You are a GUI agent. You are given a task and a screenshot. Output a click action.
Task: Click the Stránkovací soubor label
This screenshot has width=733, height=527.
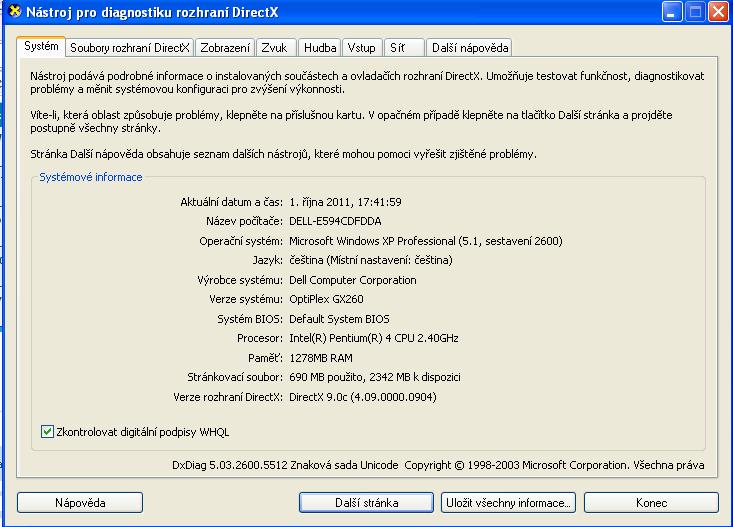pyautogui.click(x=235, y=377)
